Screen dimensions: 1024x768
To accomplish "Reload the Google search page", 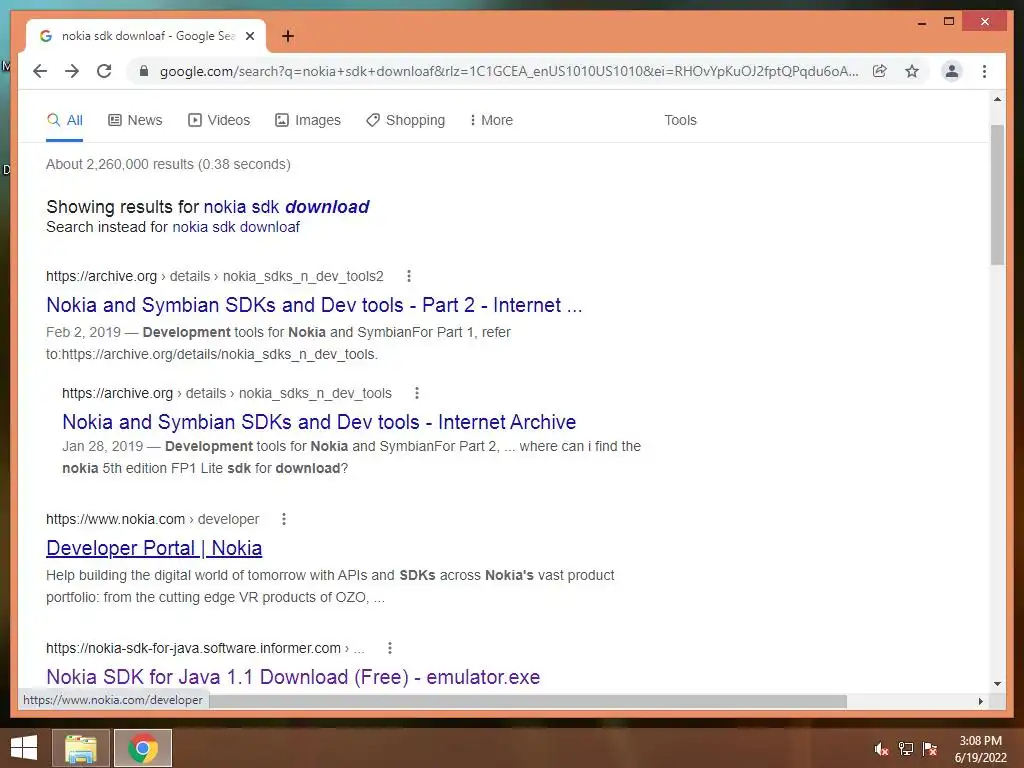I will 104,71.
